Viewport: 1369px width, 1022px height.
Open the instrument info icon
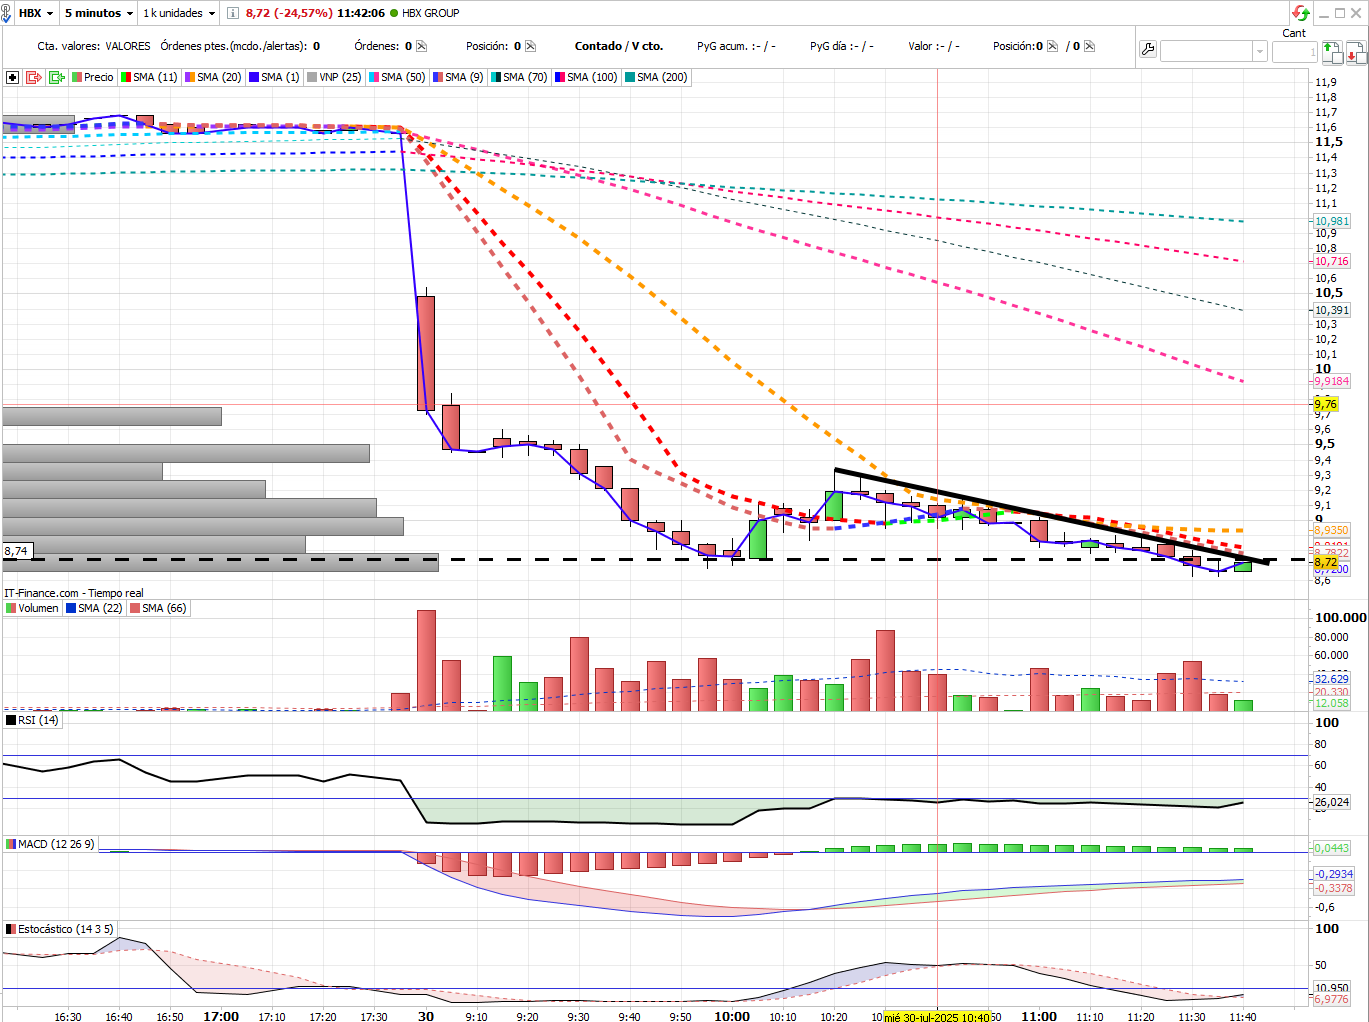[x=233, y=13]
